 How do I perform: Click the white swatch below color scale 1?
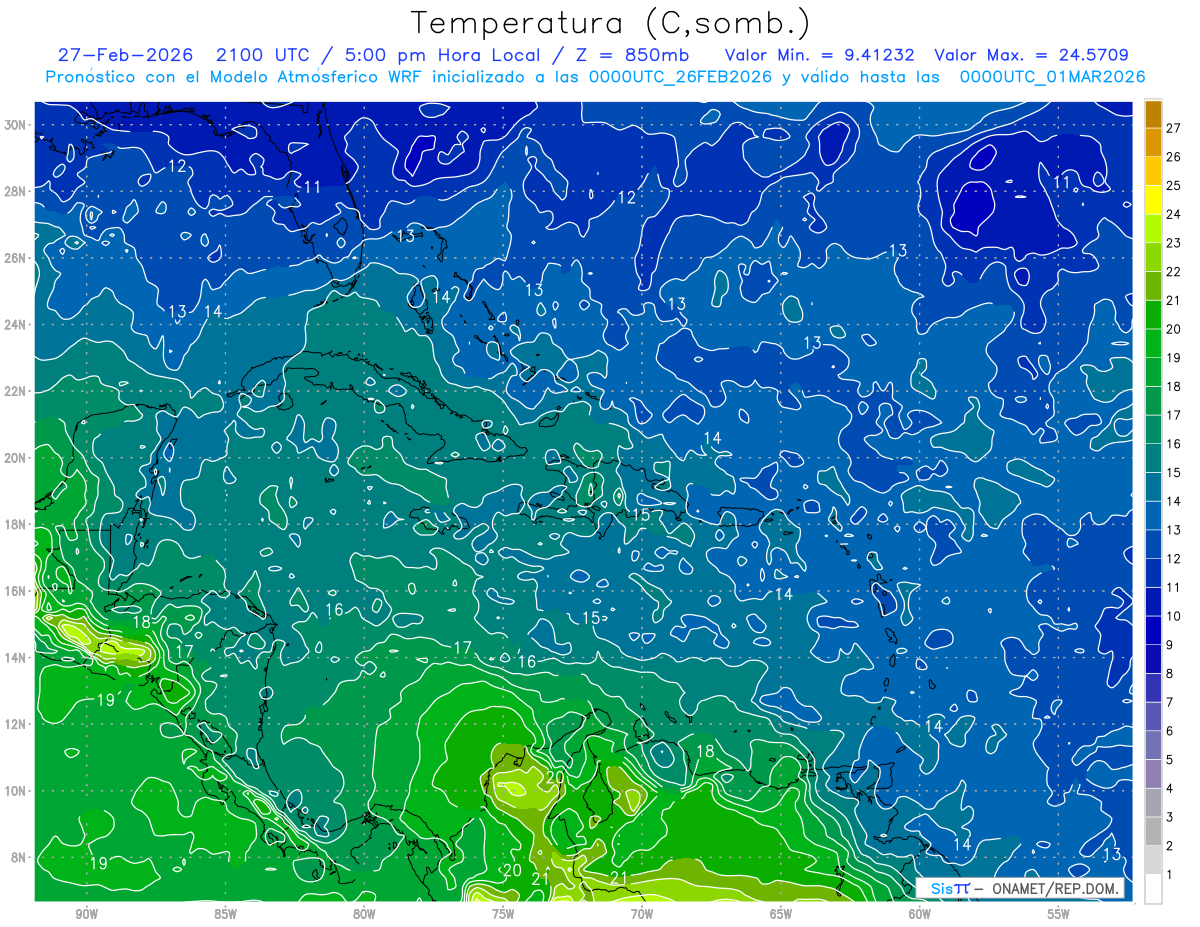coord(1153,889)
